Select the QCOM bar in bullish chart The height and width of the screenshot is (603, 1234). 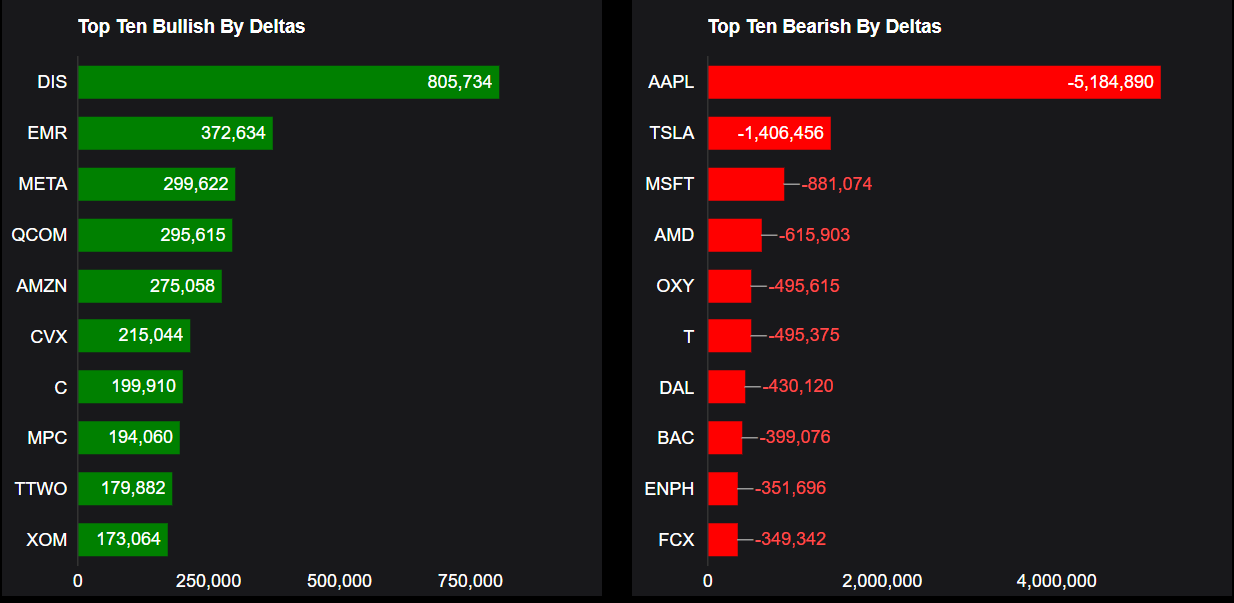tap(155, 235)
